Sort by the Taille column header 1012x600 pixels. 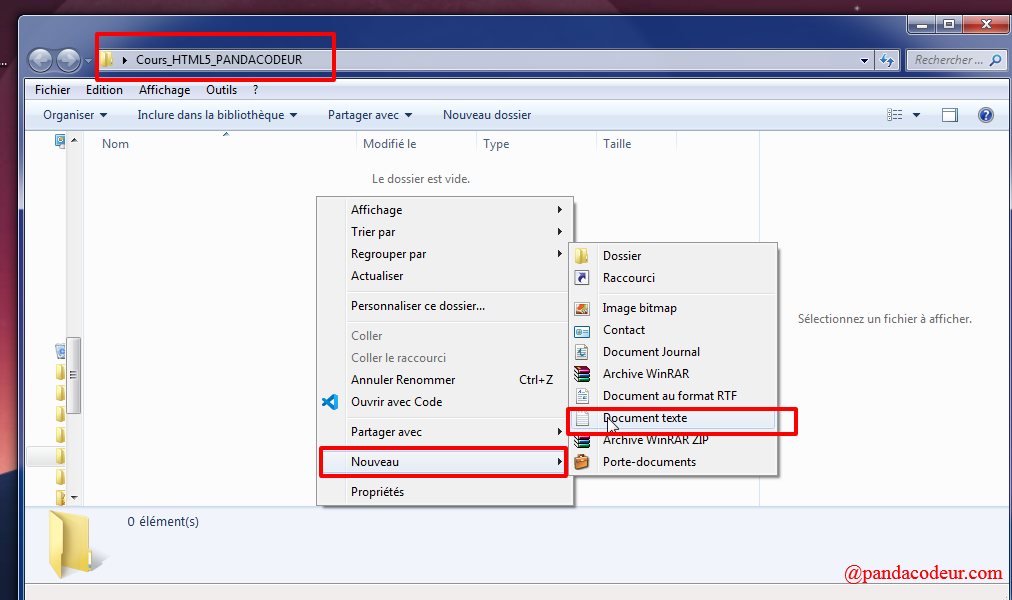click(617, 144)
